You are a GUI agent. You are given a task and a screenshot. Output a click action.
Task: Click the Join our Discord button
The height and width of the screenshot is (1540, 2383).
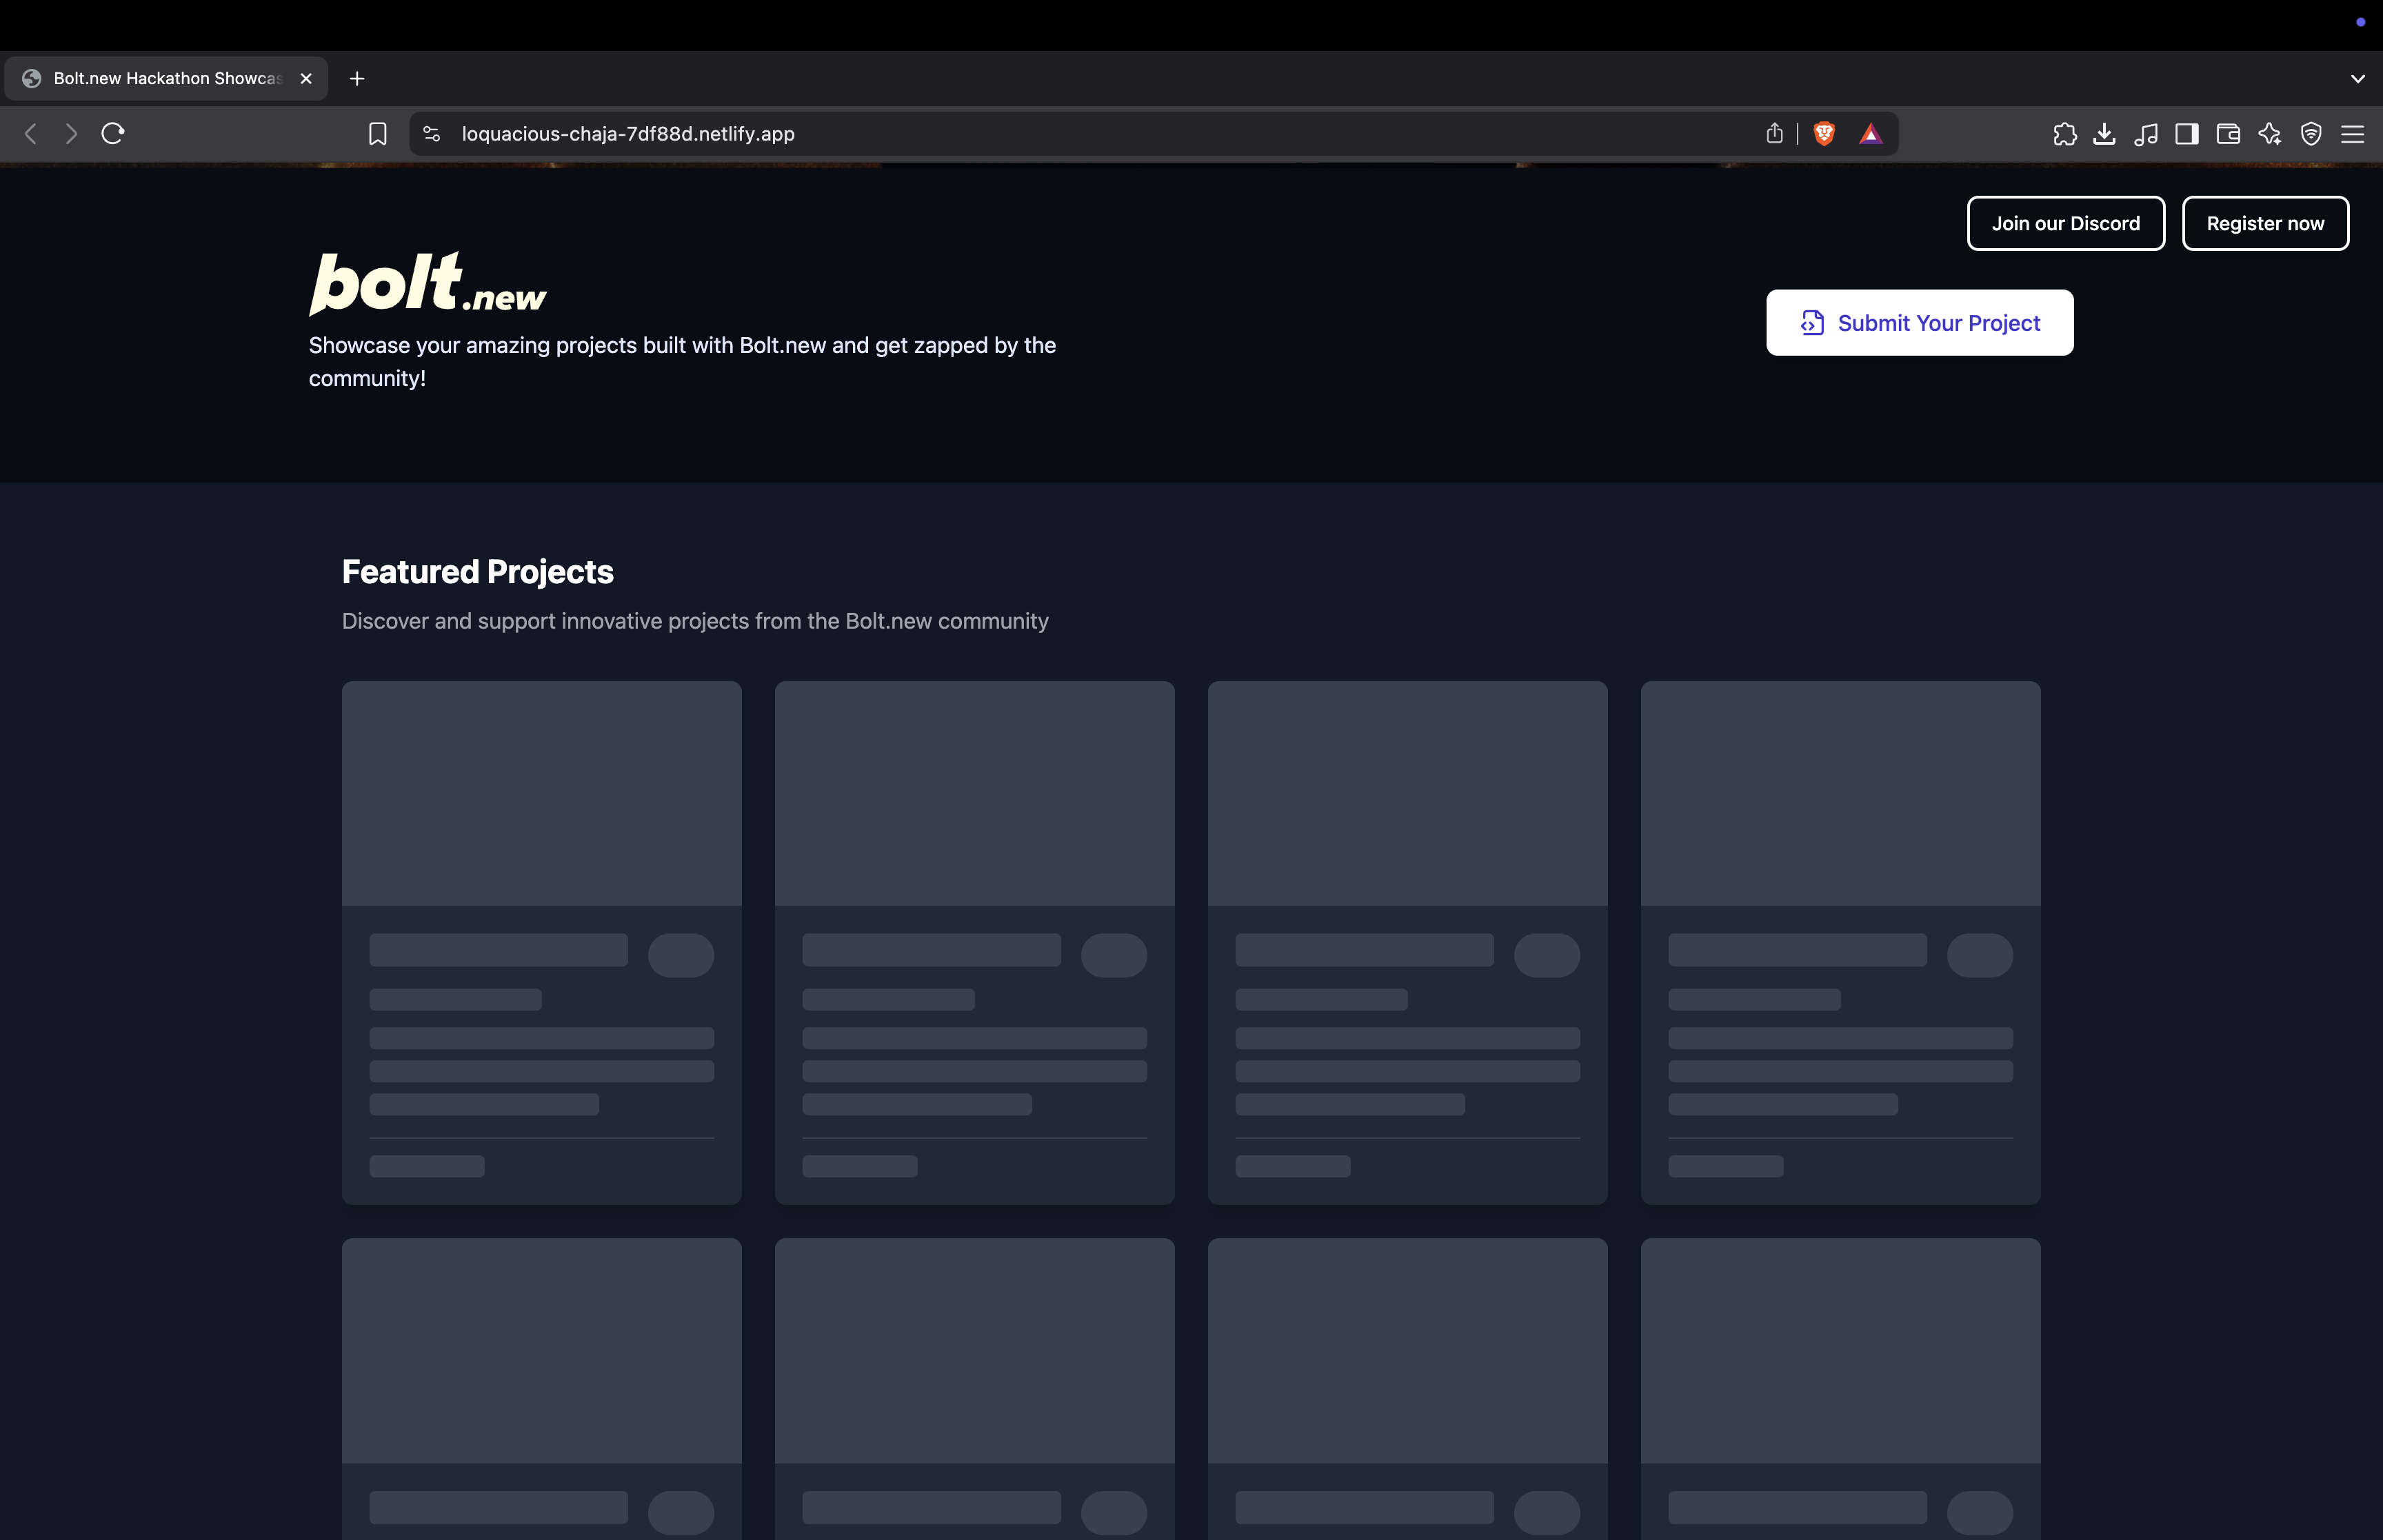[x=2065, y=224]
